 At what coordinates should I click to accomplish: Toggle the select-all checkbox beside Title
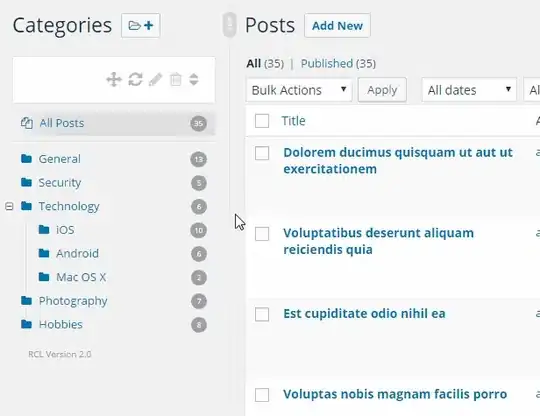[262, 121]
